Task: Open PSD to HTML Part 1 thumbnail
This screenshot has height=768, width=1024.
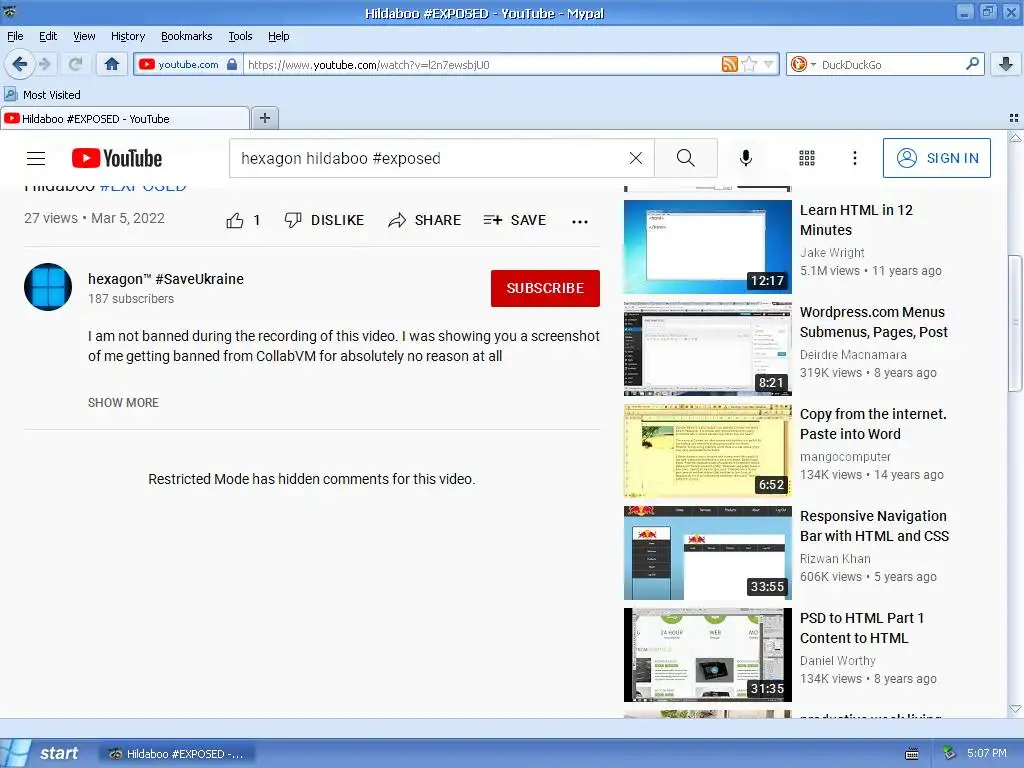Action: tap(708, 654)
